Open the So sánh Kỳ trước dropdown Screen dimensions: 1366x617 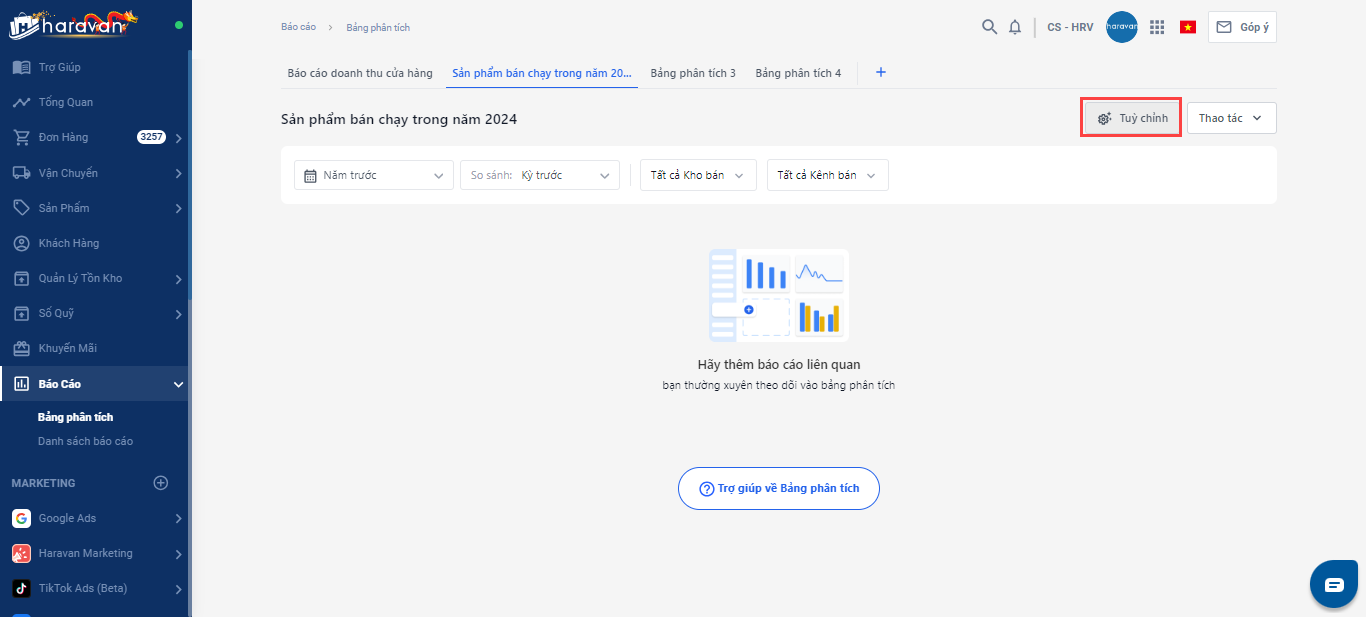tap(540, 175)
